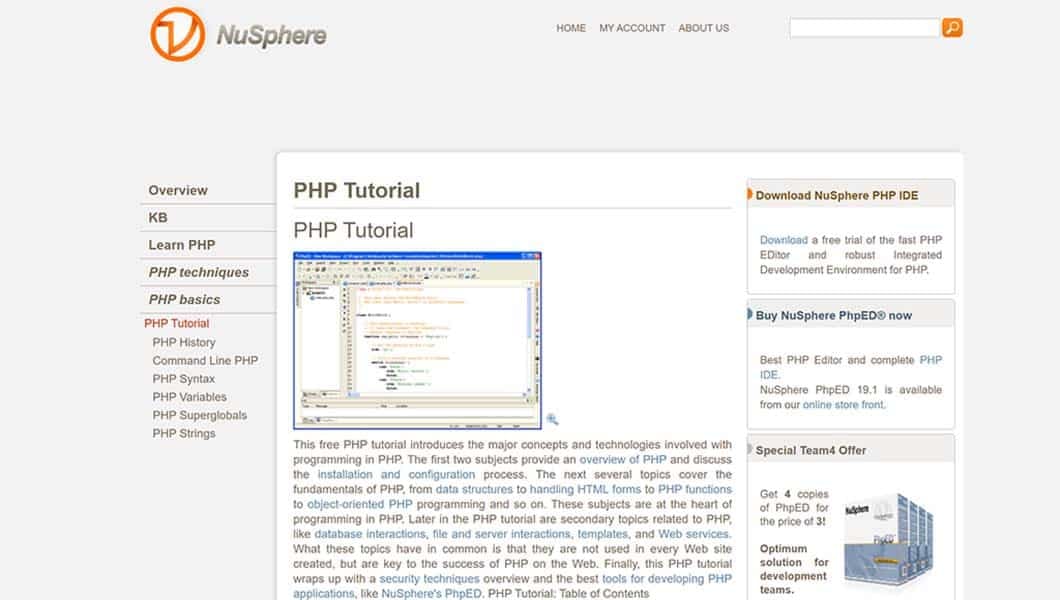Follow the data structures link
This screenshot has height=600, width=1060.
[474, 489]
